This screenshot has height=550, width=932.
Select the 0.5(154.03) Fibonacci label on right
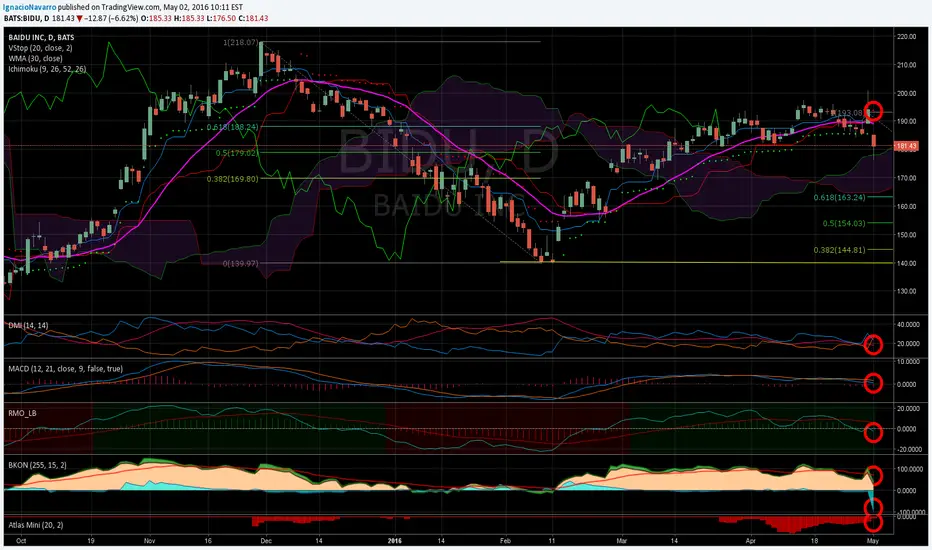click(844, 224)
